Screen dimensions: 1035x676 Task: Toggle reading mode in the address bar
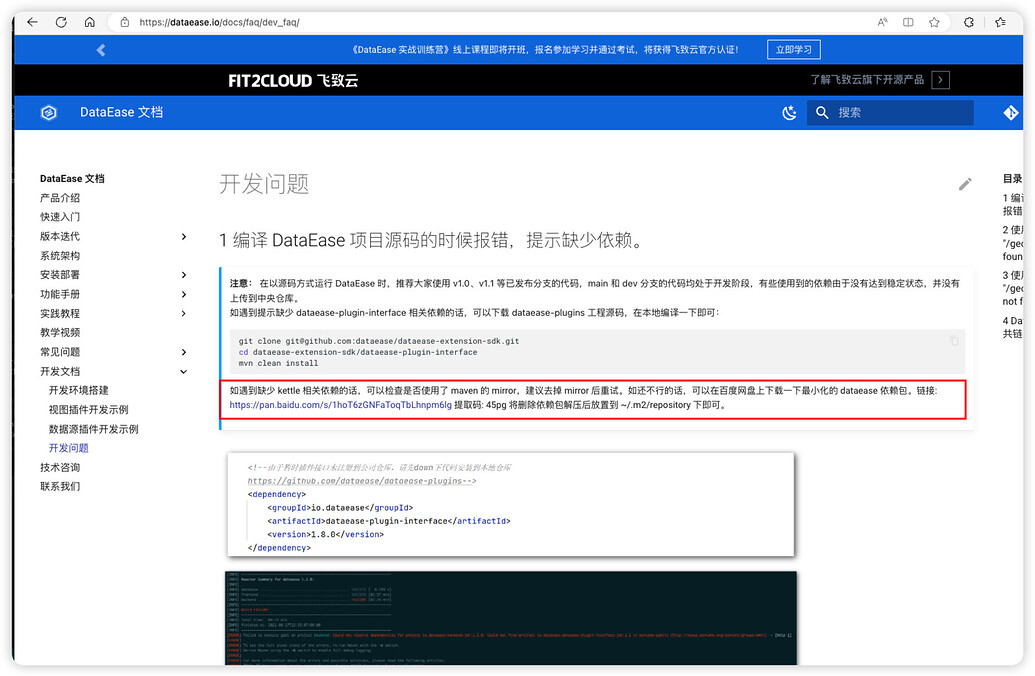pyautogui.click(x=910, y=20)
